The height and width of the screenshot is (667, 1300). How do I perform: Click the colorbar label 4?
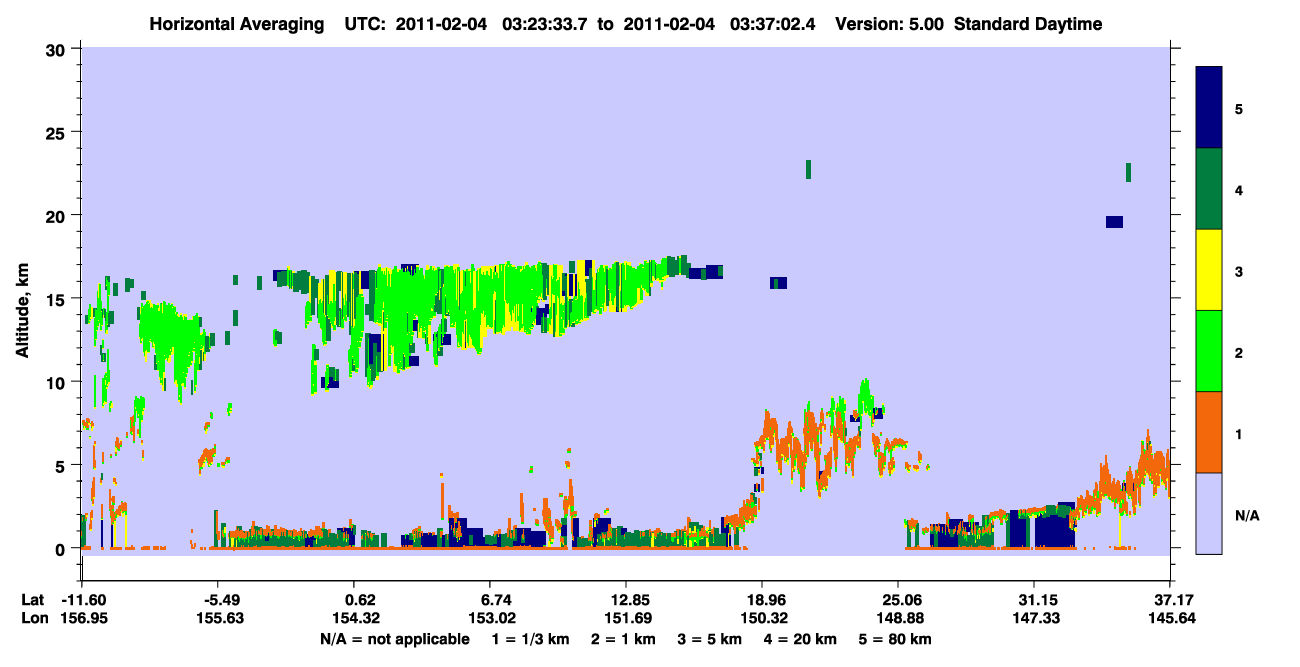point(1238,189)
